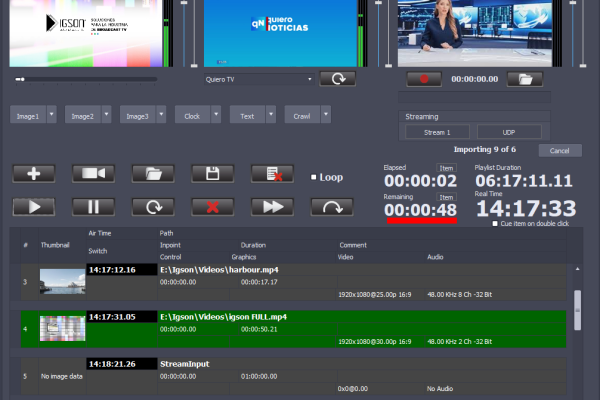Click the add item plus button
This screenshot has width=600, height=400.
click(x=33, y=173)
